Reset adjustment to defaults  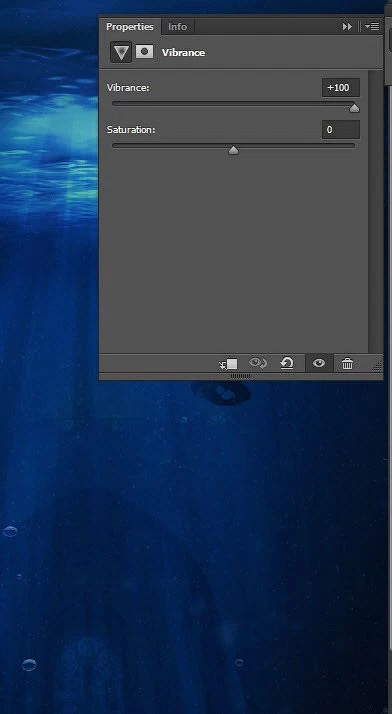287,363
